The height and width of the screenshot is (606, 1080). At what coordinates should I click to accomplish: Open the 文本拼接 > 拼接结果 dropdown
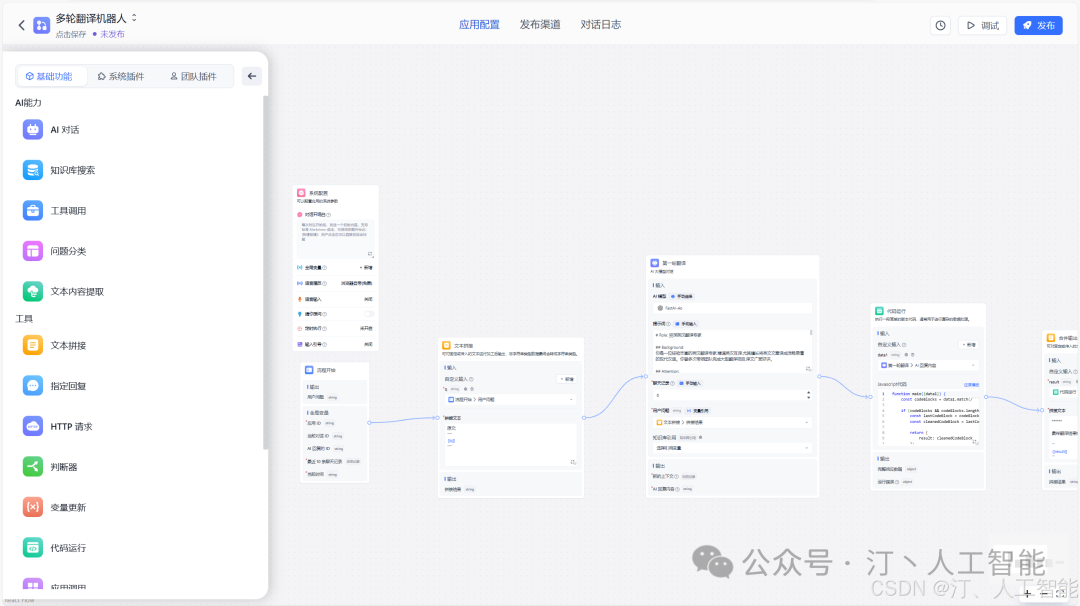click(731, 422)
